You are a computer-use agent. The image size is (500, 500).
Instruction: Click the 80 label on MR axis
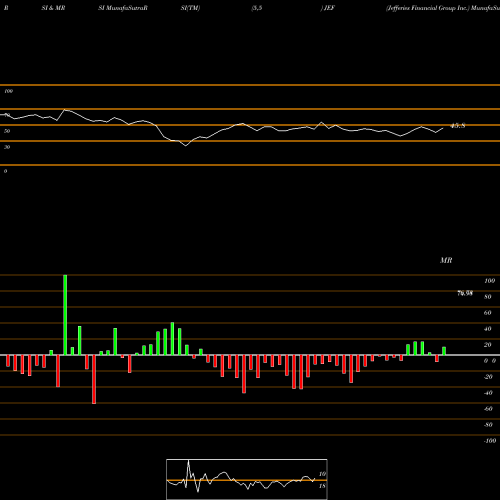tap(488, 297)
